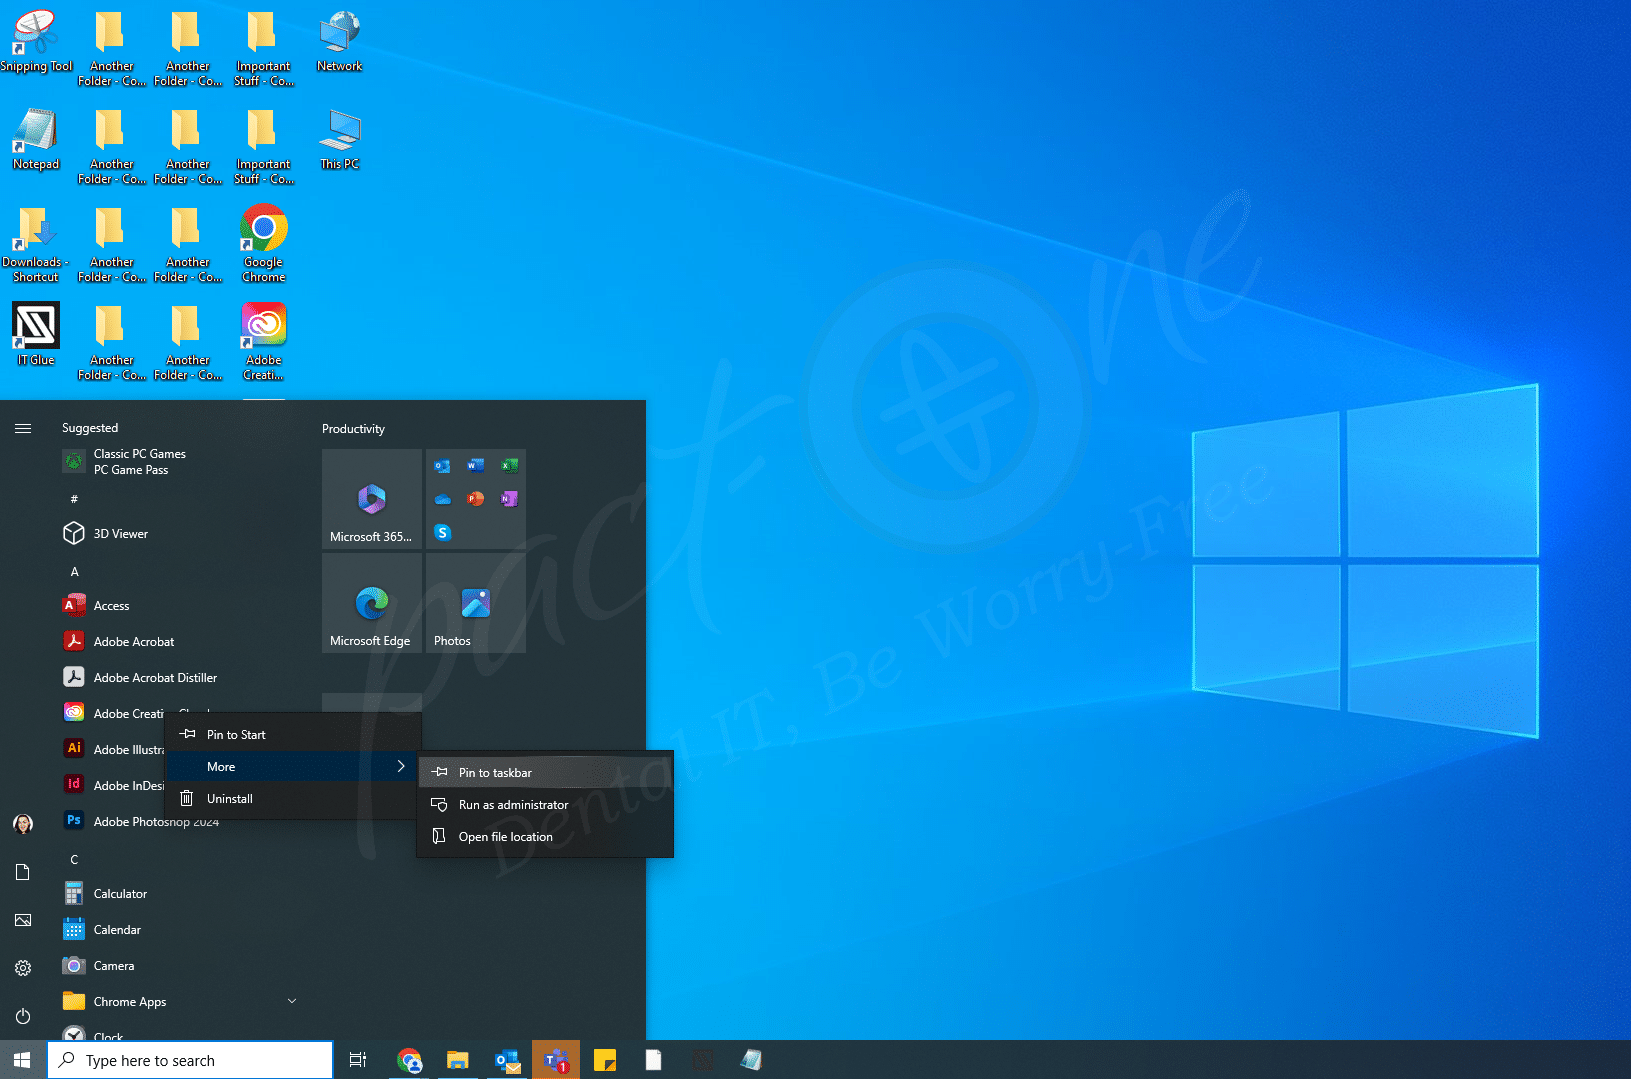Select Pin to taskbar
This screenshot has height=1079, width=1631.
pos(493,772)
